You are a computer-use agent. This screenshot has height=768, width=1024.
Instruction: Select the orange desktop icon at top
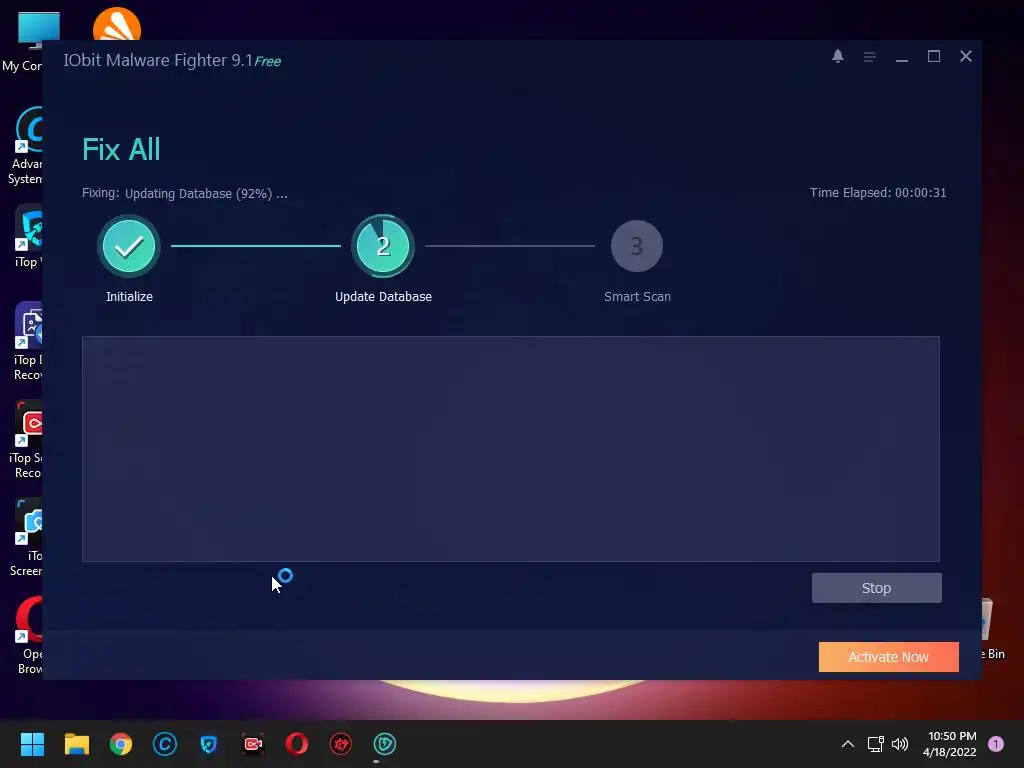tap(117, 24)
